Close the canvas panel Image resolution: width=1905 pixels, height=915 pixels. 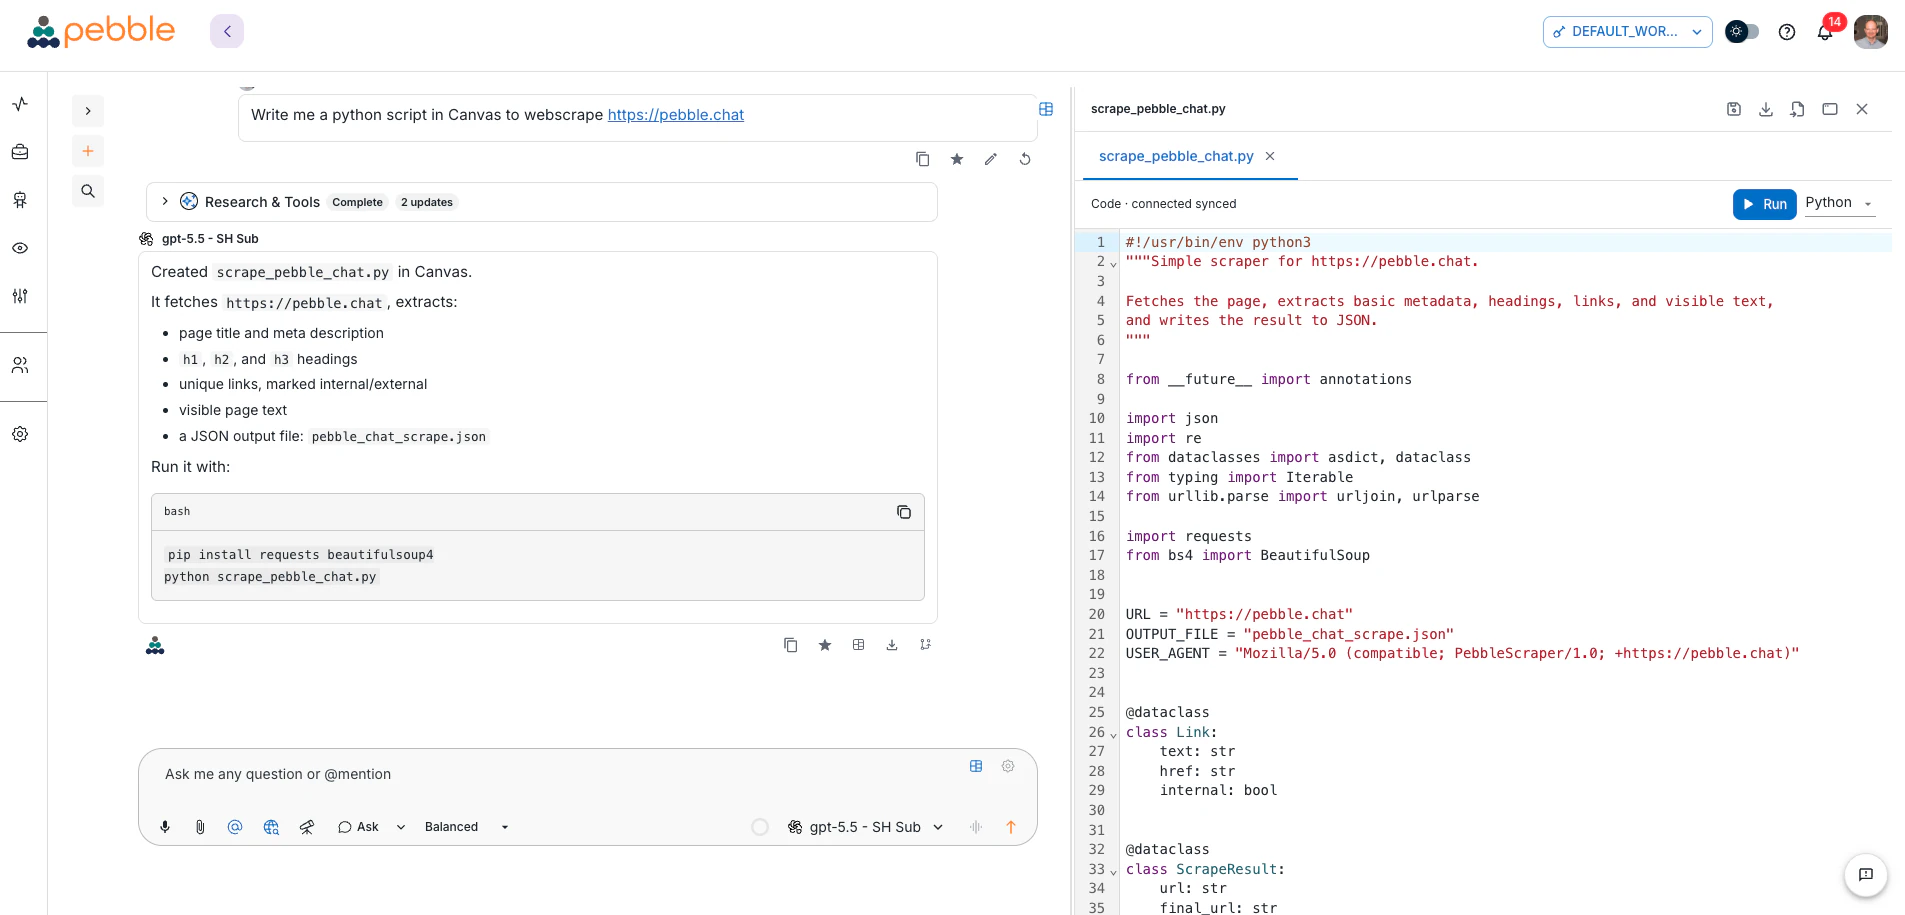[x=1862, y=109]
